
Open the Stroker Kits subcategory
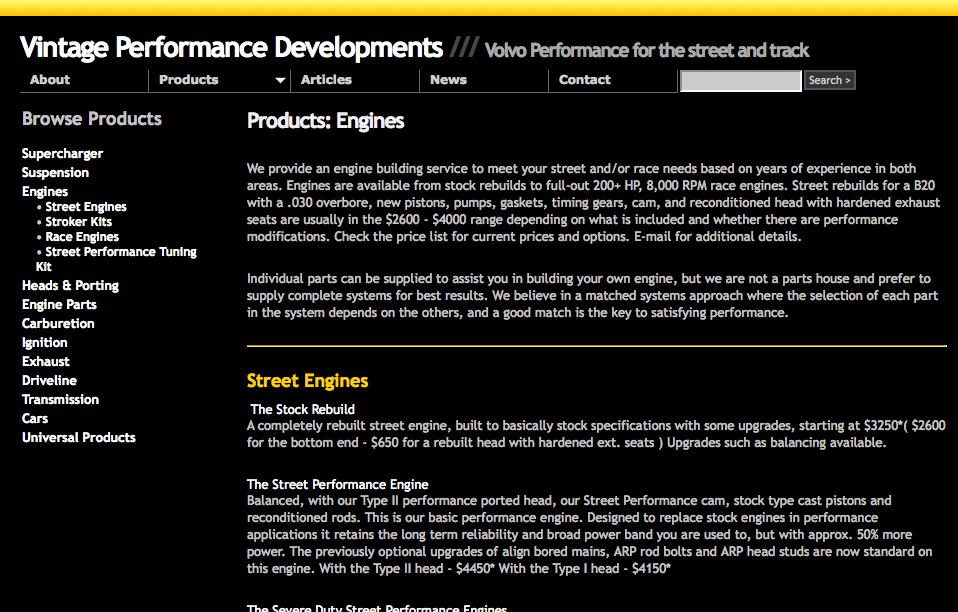79,222
